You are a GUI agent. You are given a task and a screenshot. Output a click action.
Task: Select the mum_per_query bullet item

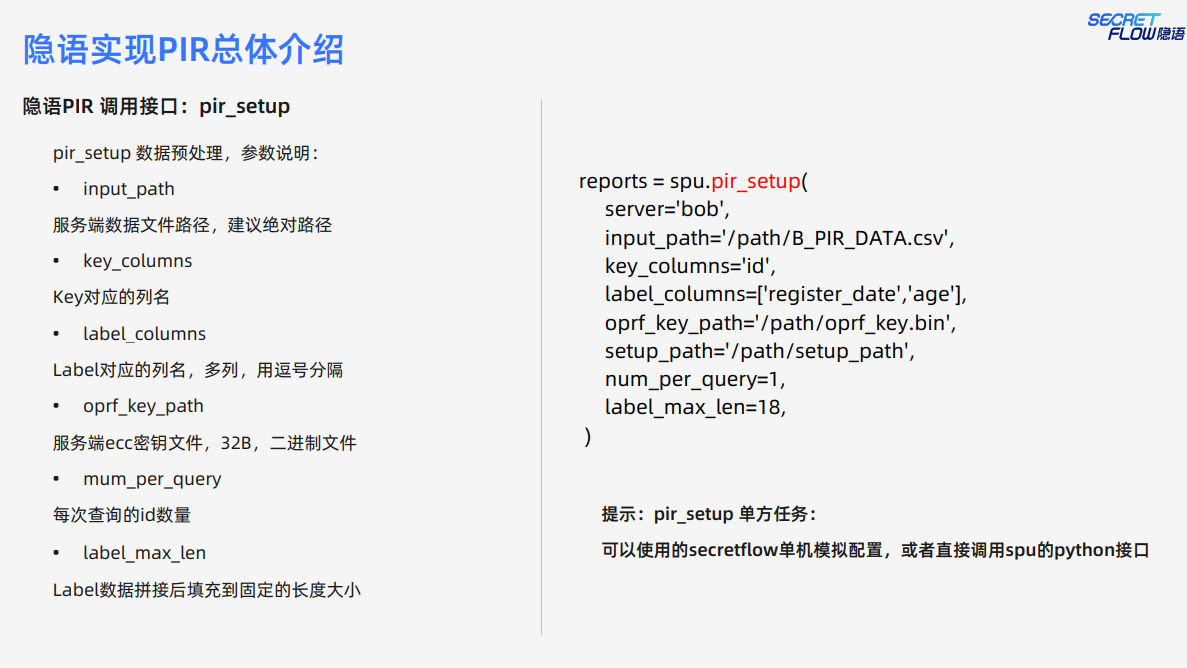[152, 479]
